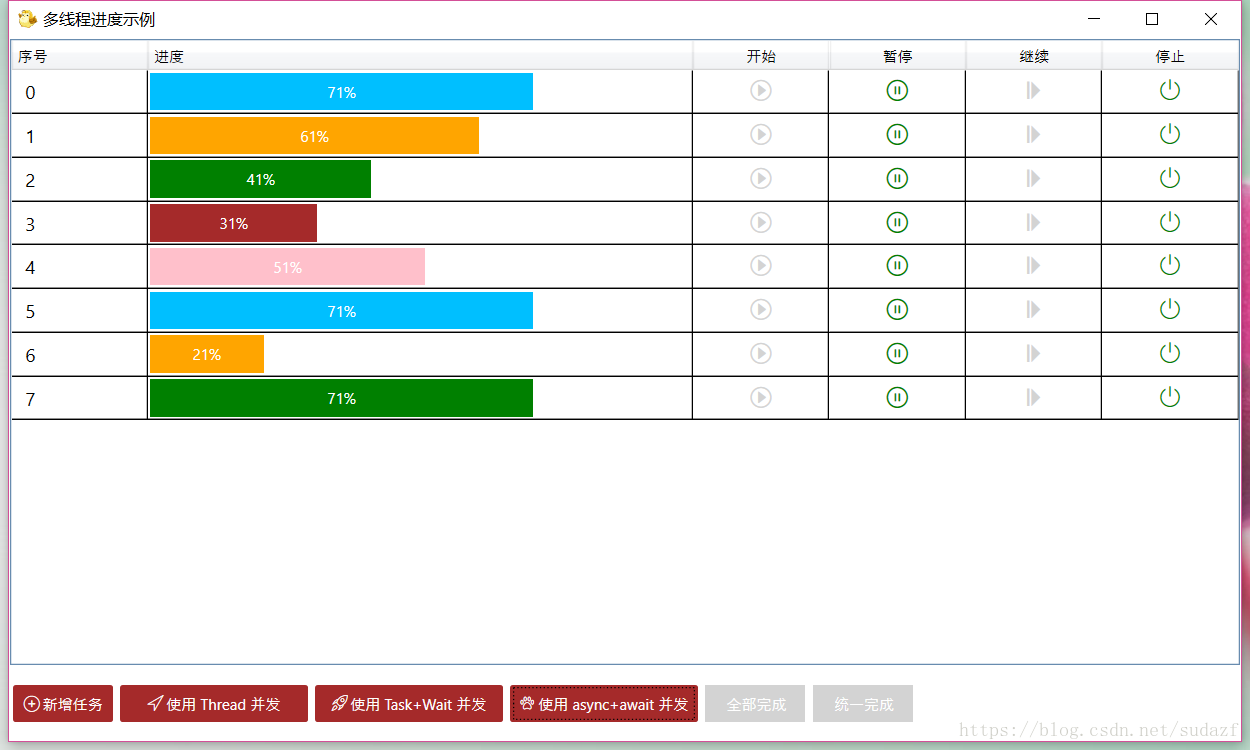This screenshot has height=750, width=1250.
Task: Click the brown 31% progress bar
Action: point(233,223)
